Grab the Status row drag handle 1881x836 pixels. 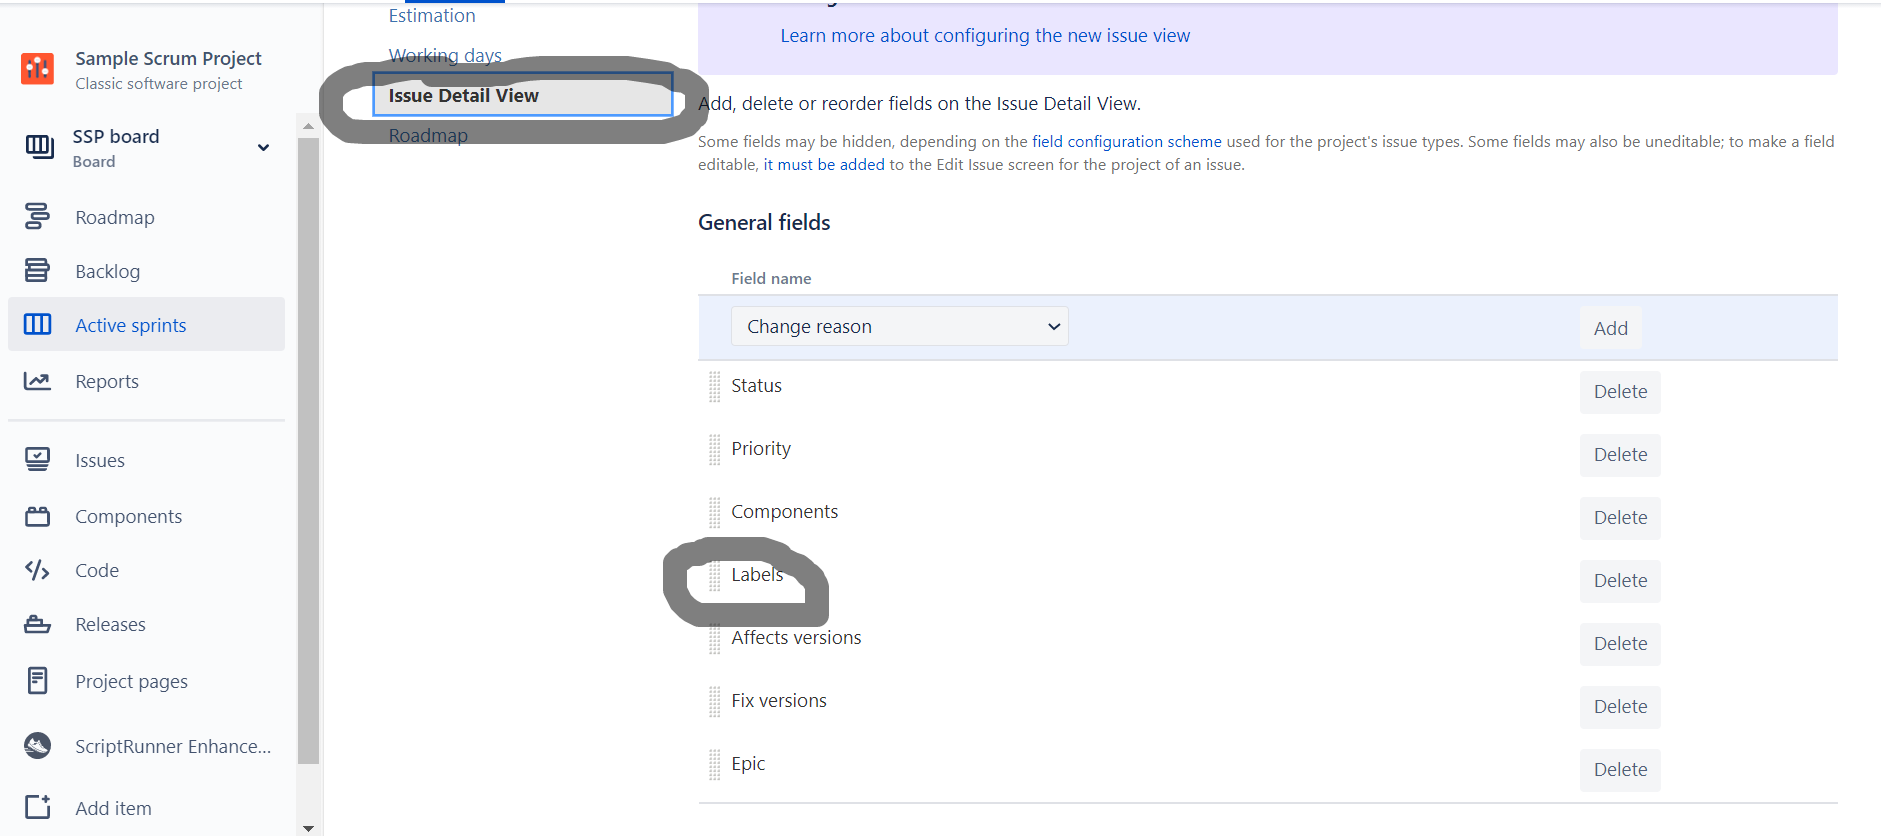pyautogui.click(x=714, y=386)
